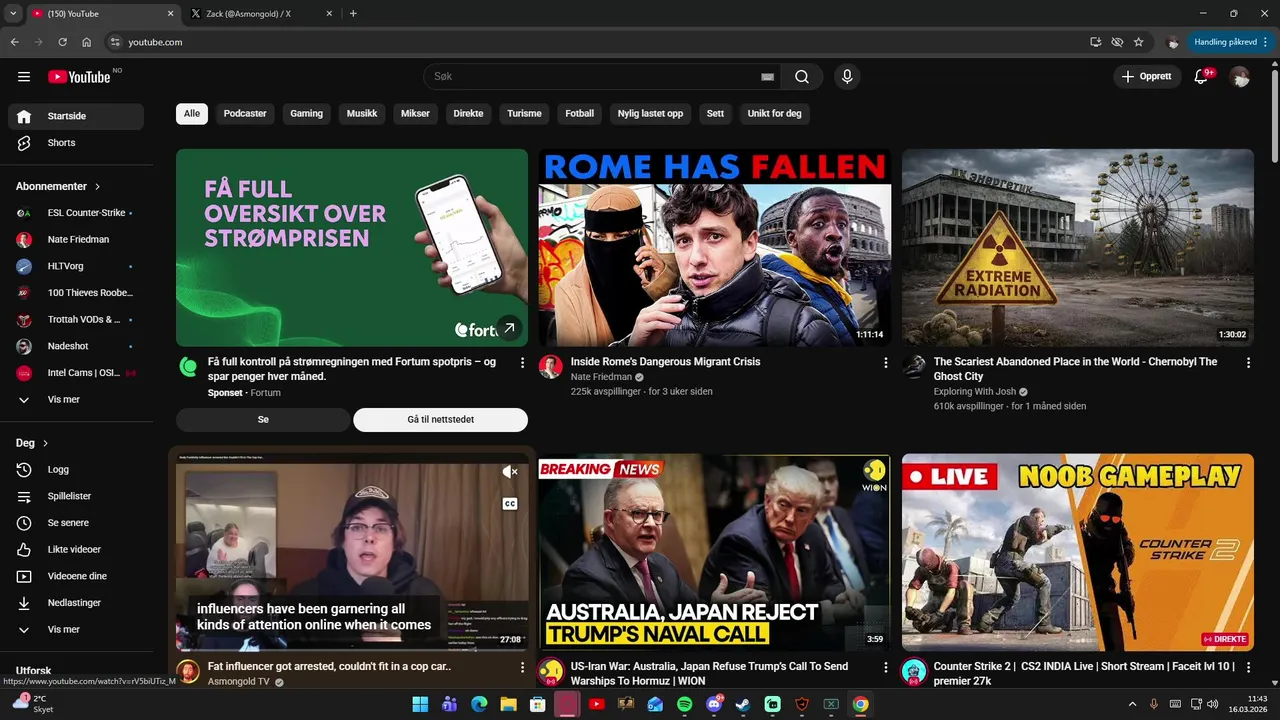Show more subscriptions with Vis mer
1280x720 pixels.
(76, 400)
